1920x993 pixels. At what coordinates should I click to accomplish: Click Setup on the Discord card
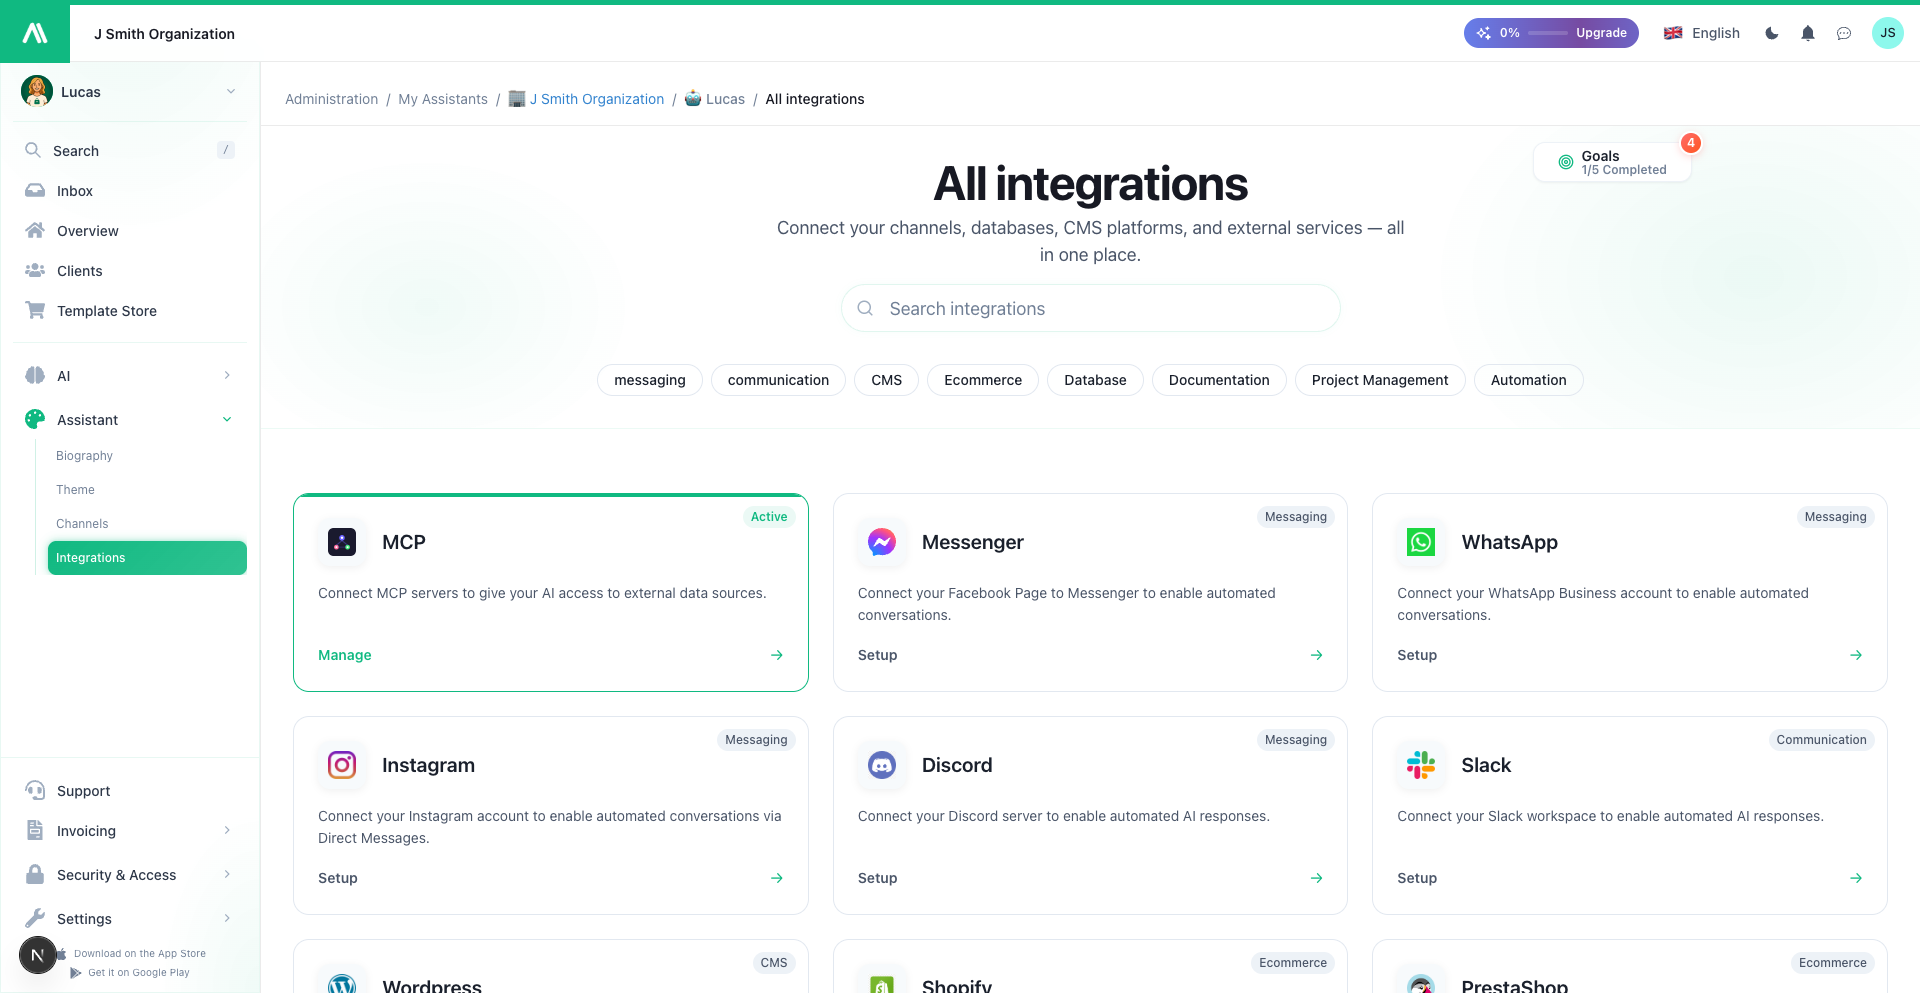[877, 878]
